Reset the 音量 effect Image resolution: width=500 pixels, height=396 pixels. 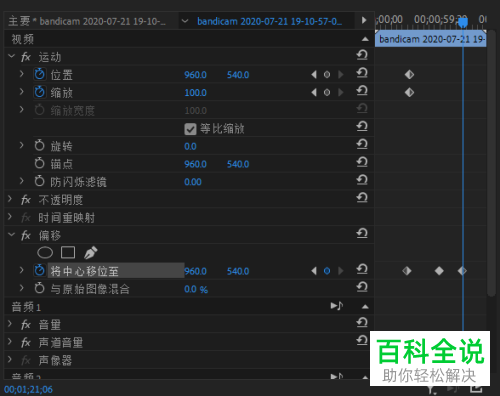(362, 323)
